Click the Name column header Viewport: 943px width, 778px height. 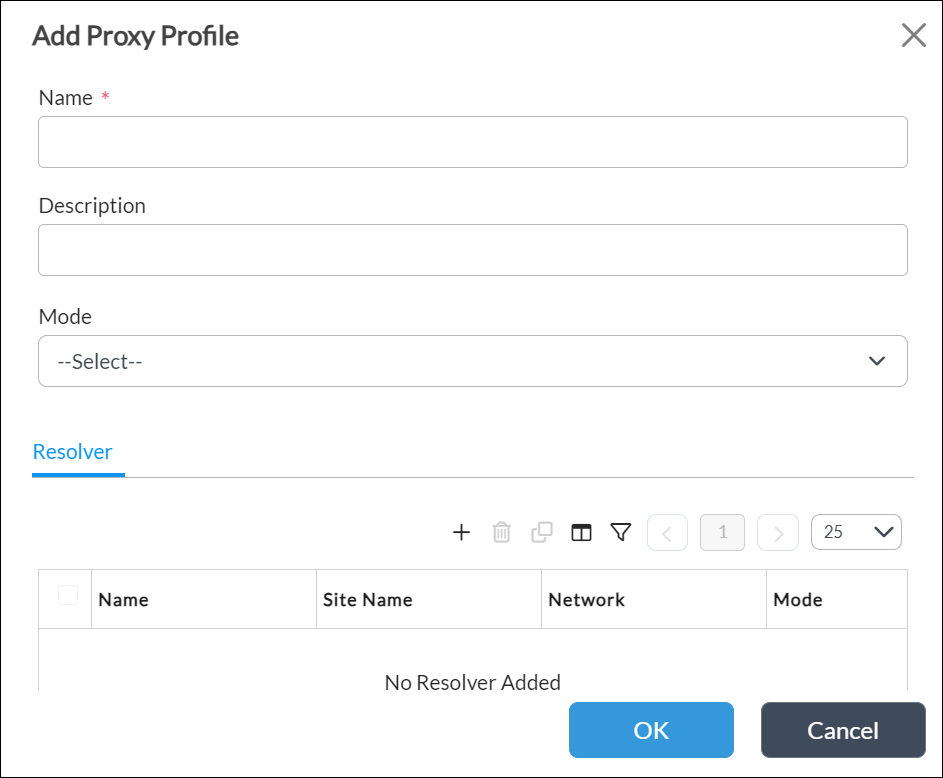pyautogui.click(x=124, y=599)
